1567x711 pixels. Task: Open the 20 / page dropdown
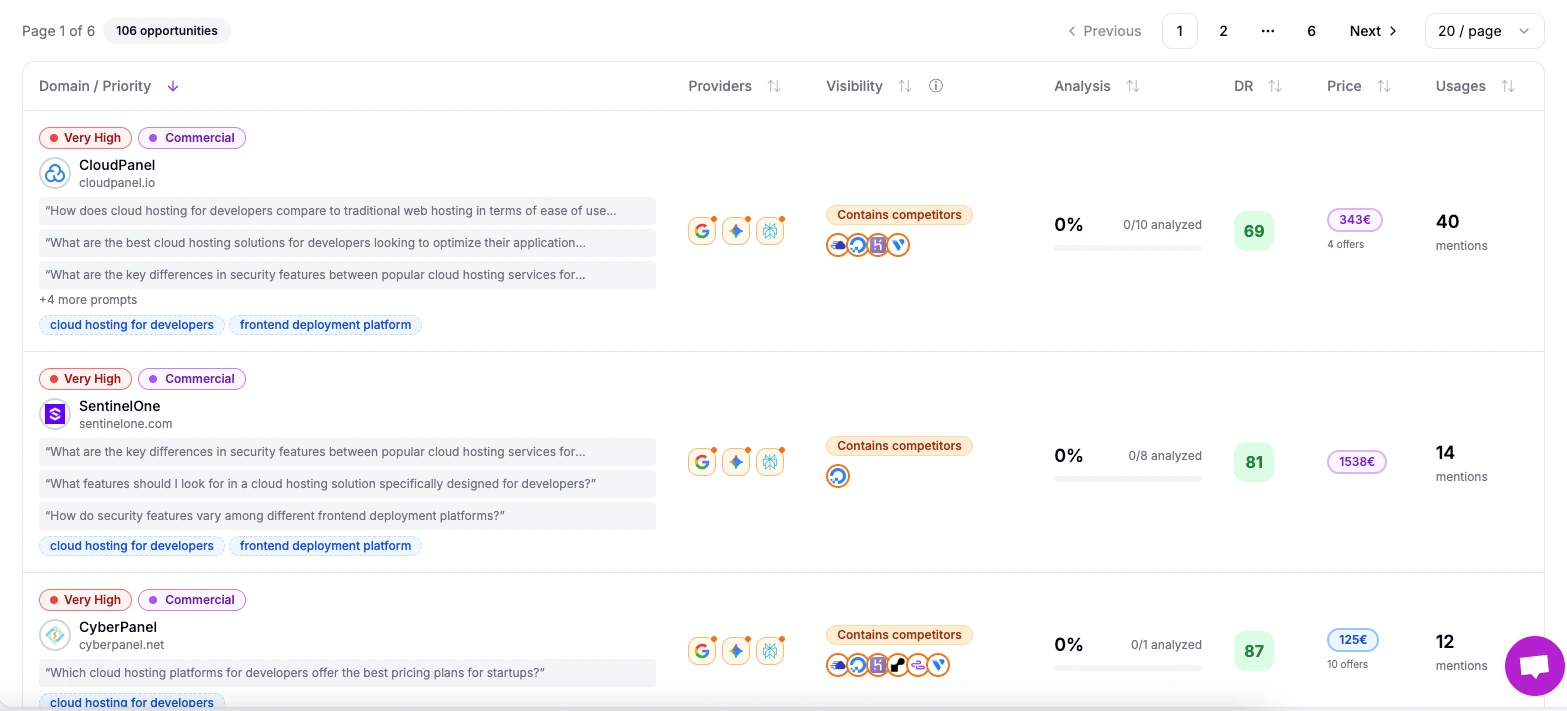(1484, 31)
